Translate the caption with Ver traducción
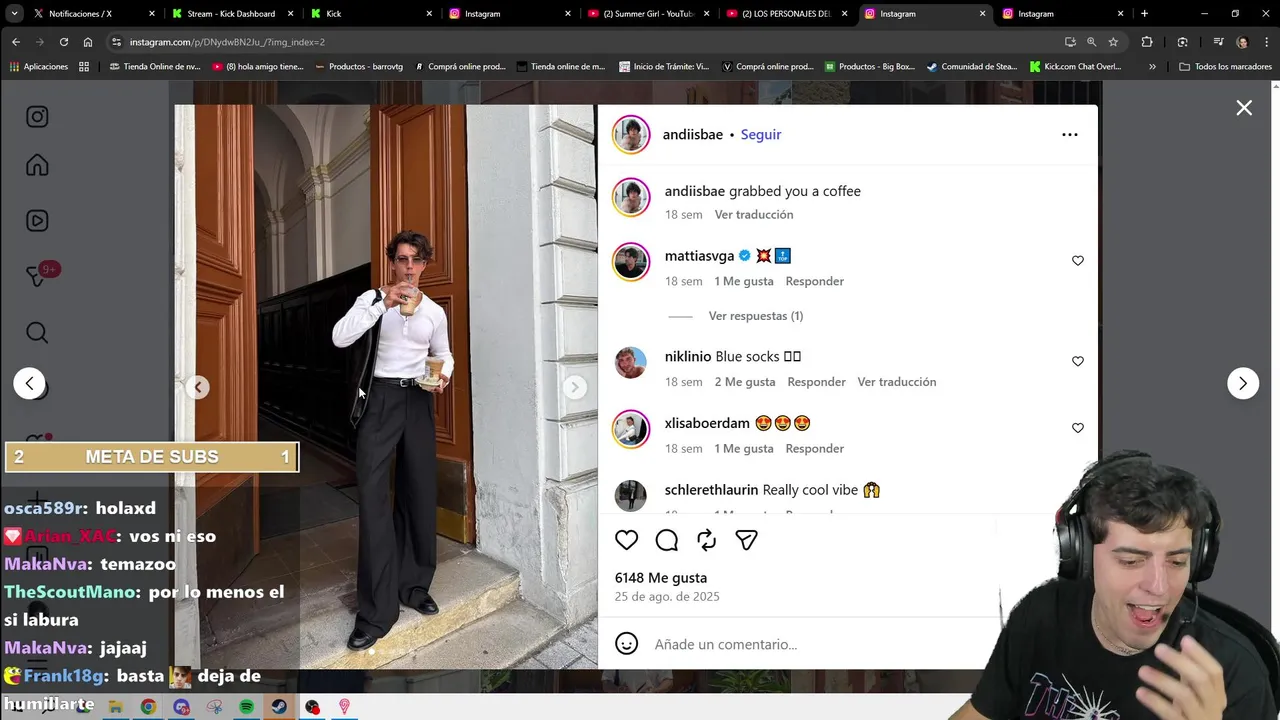Viewport: 1280px width, 720px height. [754, 214]
